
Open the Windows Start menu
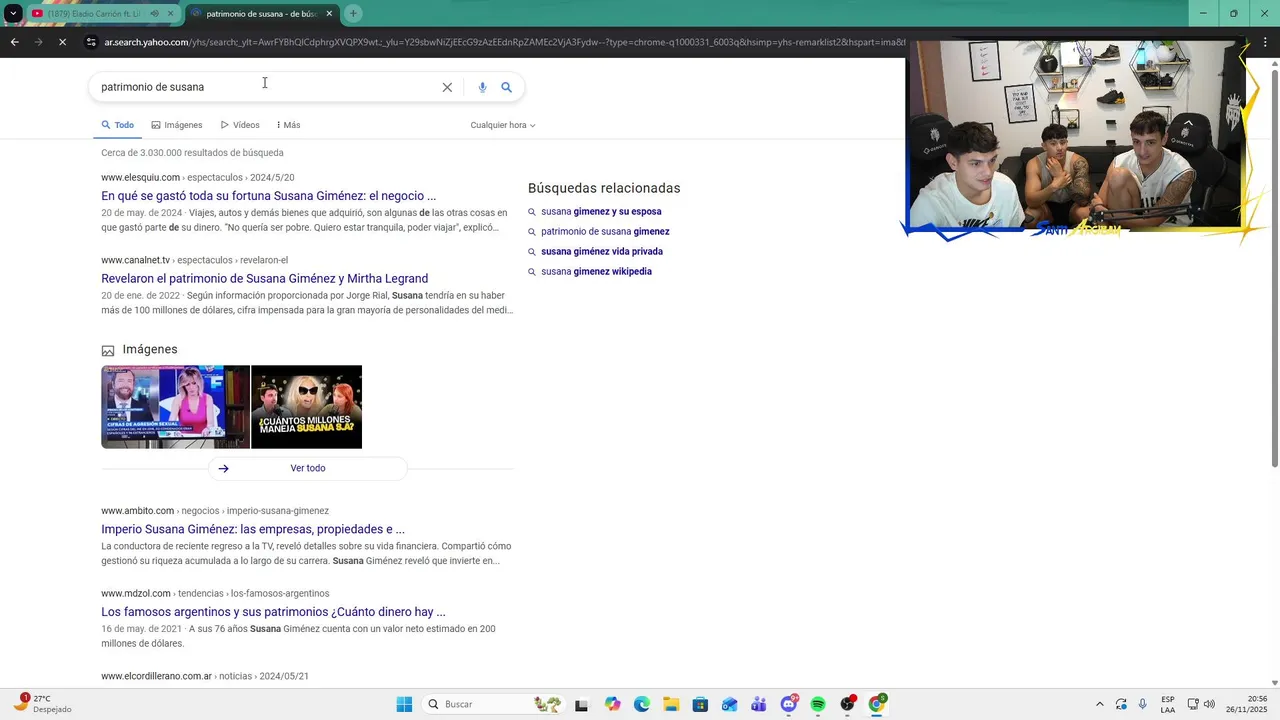click(x=404, y=704)
